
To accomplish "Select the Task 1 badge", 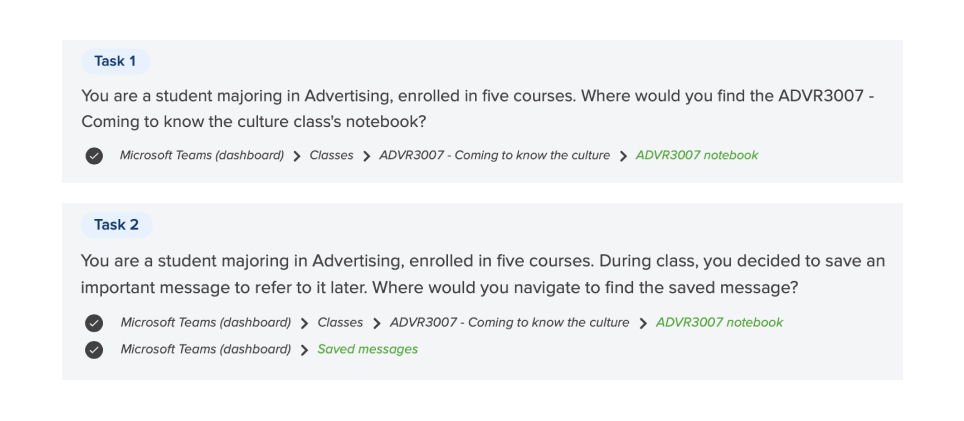I will (x=116, y=61).
